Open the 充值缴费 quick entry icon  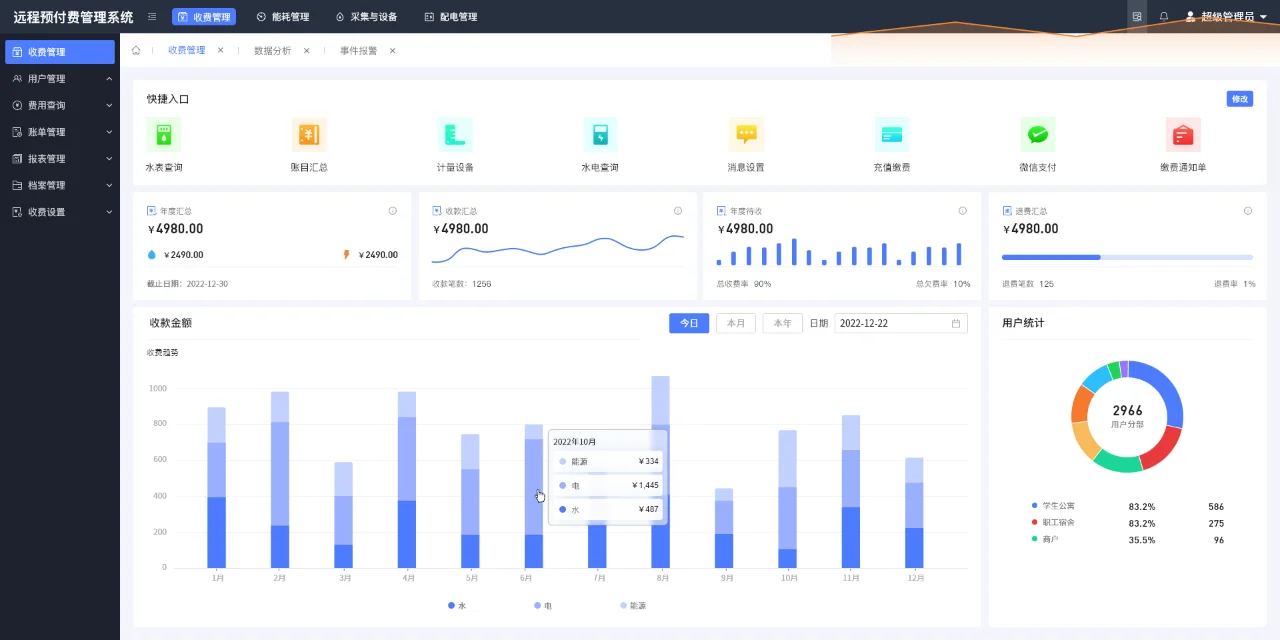892,134
